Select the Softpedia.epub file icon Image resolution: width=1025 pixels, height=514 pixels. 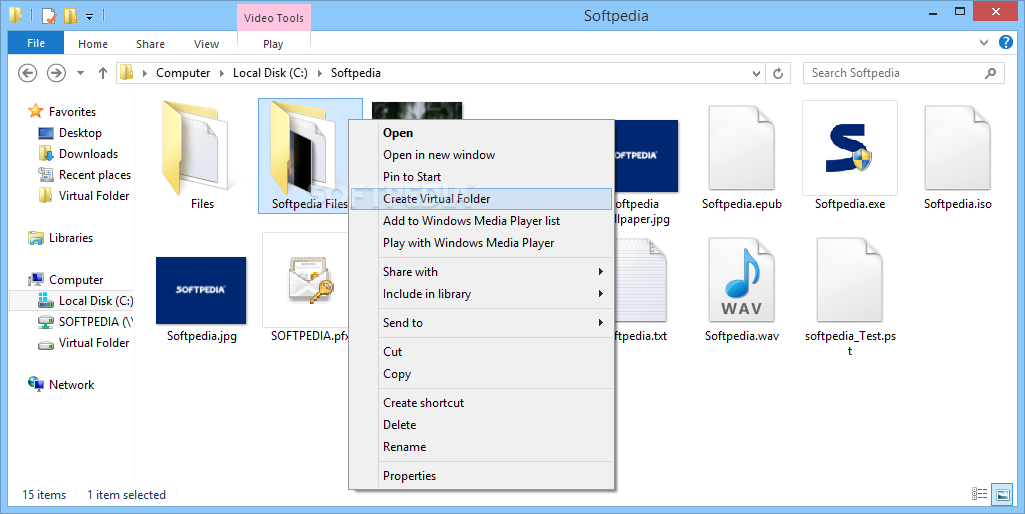[742, 148]
